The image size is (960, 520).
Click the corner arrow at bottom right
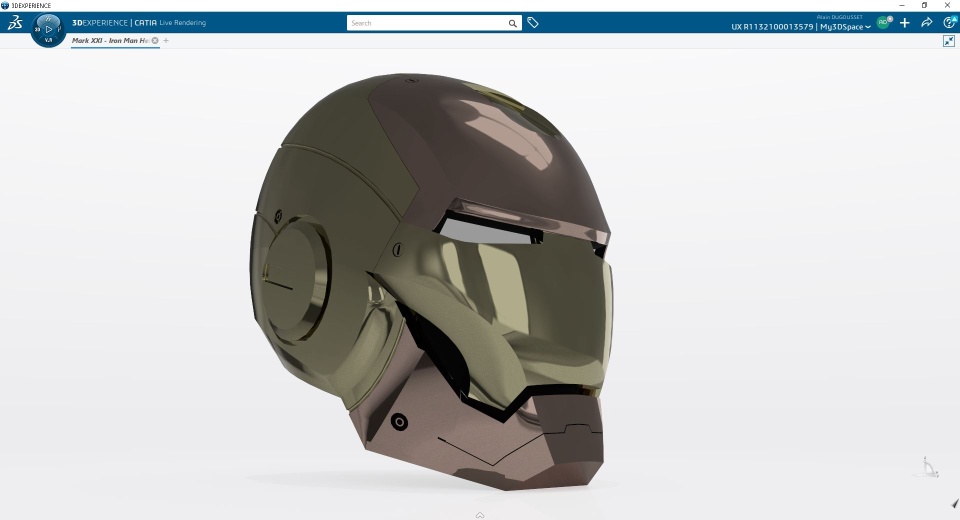click(x=955, y=503)
